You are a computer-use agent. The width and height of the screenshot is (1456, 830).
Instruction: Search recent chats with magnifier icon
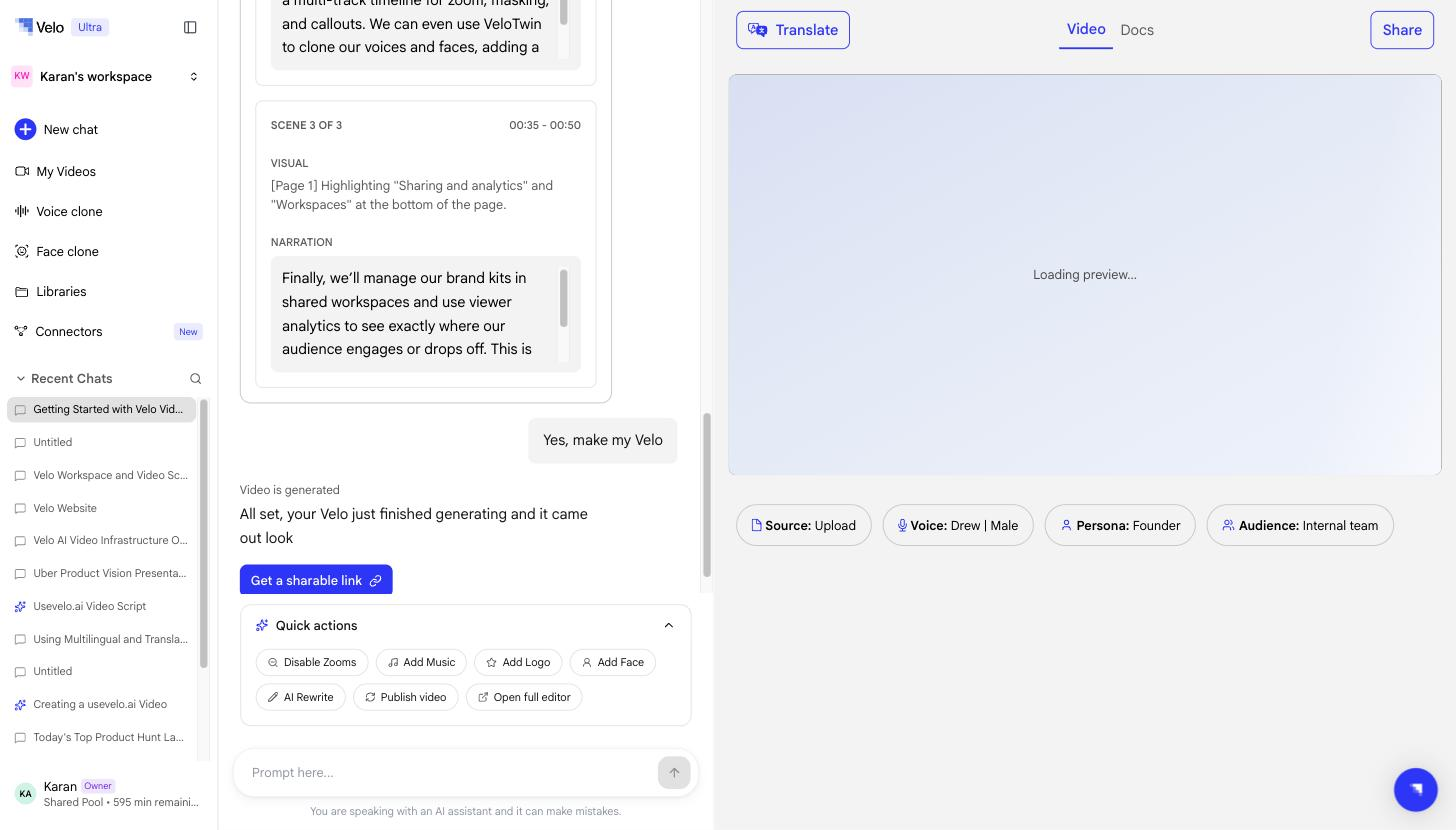196,378
